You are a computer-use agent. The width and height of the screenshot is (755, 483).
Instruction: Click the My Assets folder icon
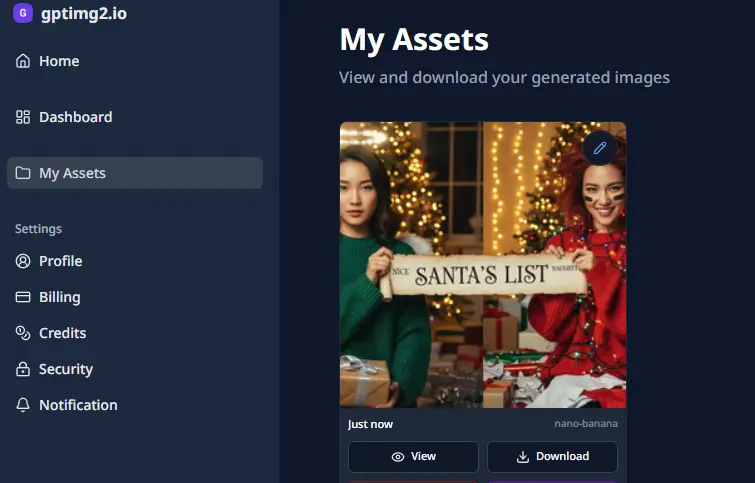(x=23, y=173)
